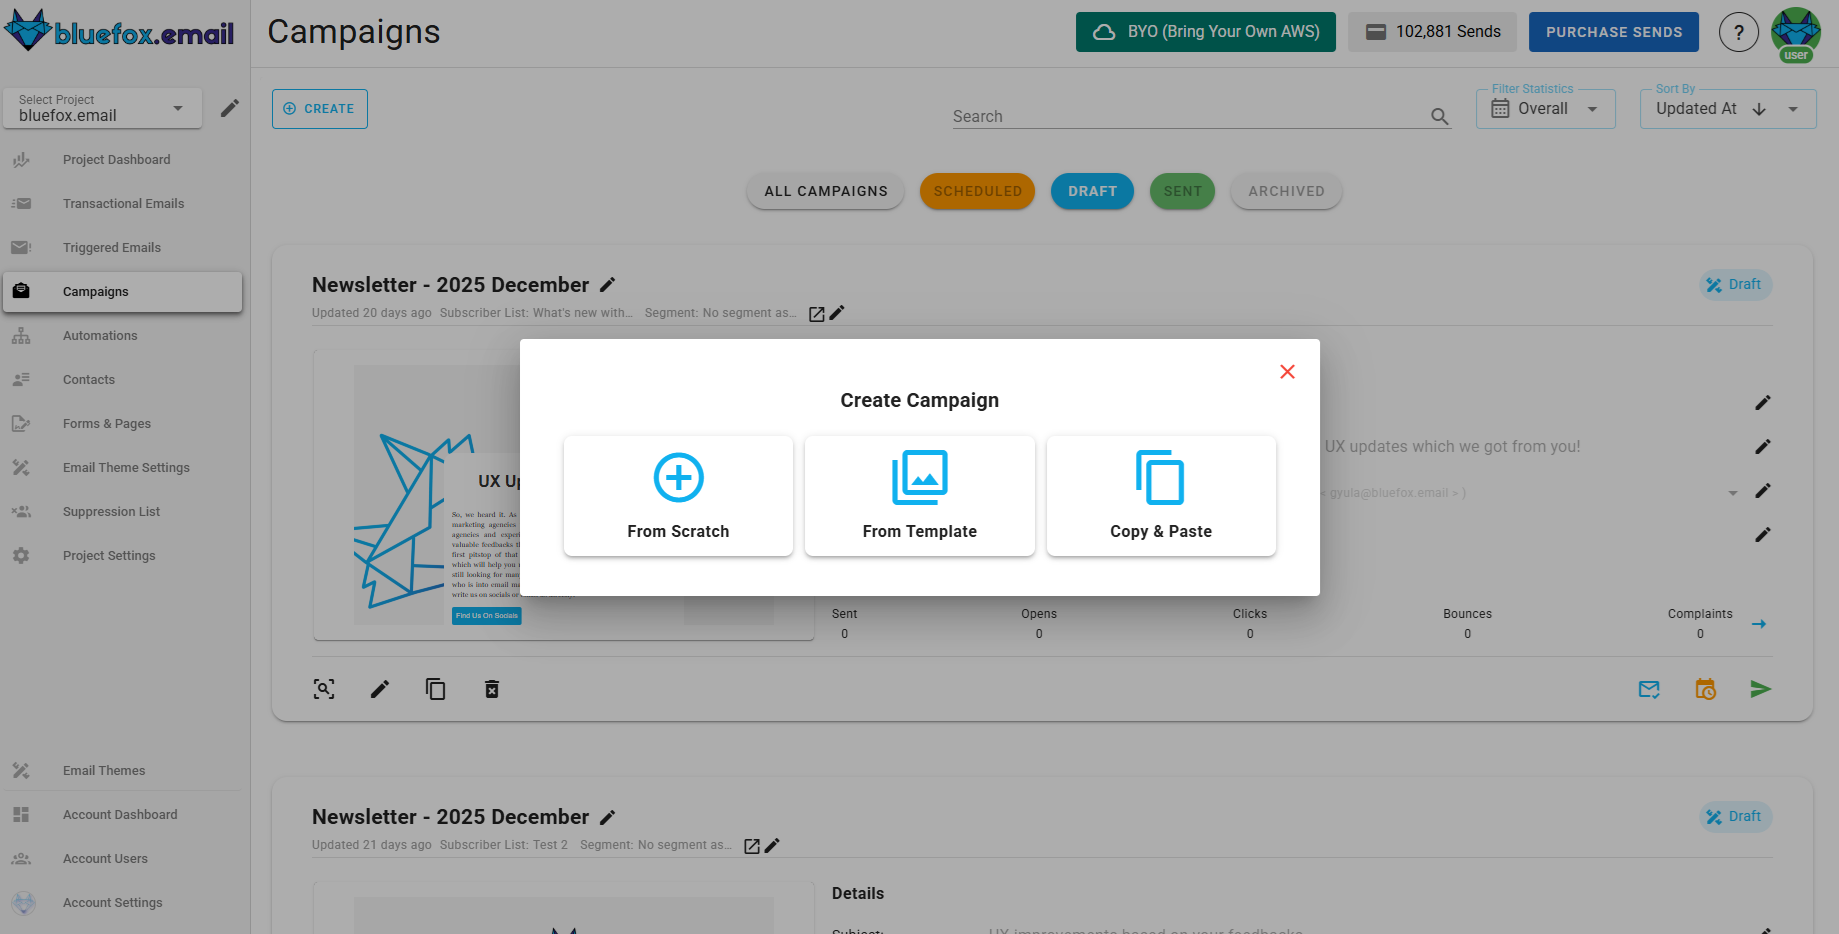Viewport: 1839px width, 934px height.
Task: Open help via the question mark icon
Action: click(1738, 32)
